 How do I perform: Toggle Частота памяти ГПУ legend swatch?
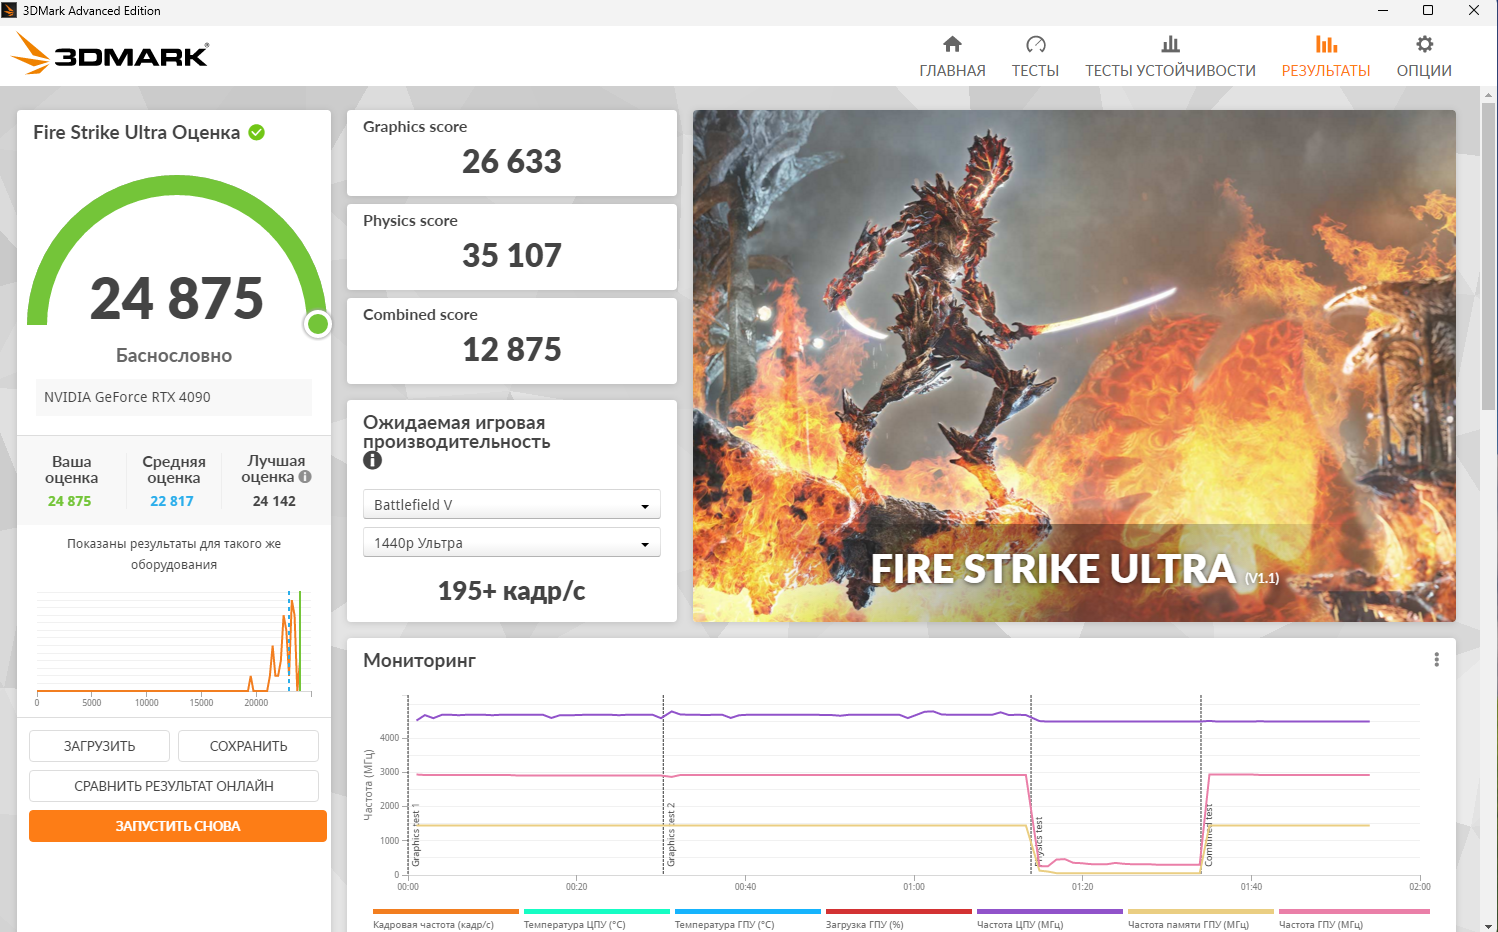pos(1201,911)
